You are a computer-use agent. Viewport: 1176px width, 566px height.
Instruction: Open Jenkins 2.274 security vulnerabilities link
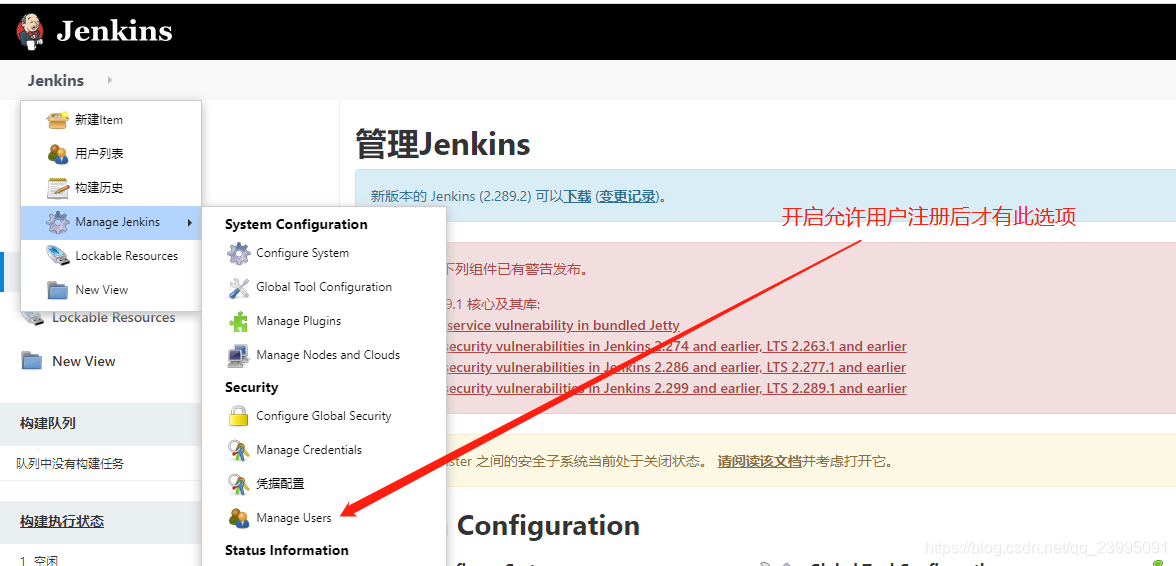click(x=676, y=346)
